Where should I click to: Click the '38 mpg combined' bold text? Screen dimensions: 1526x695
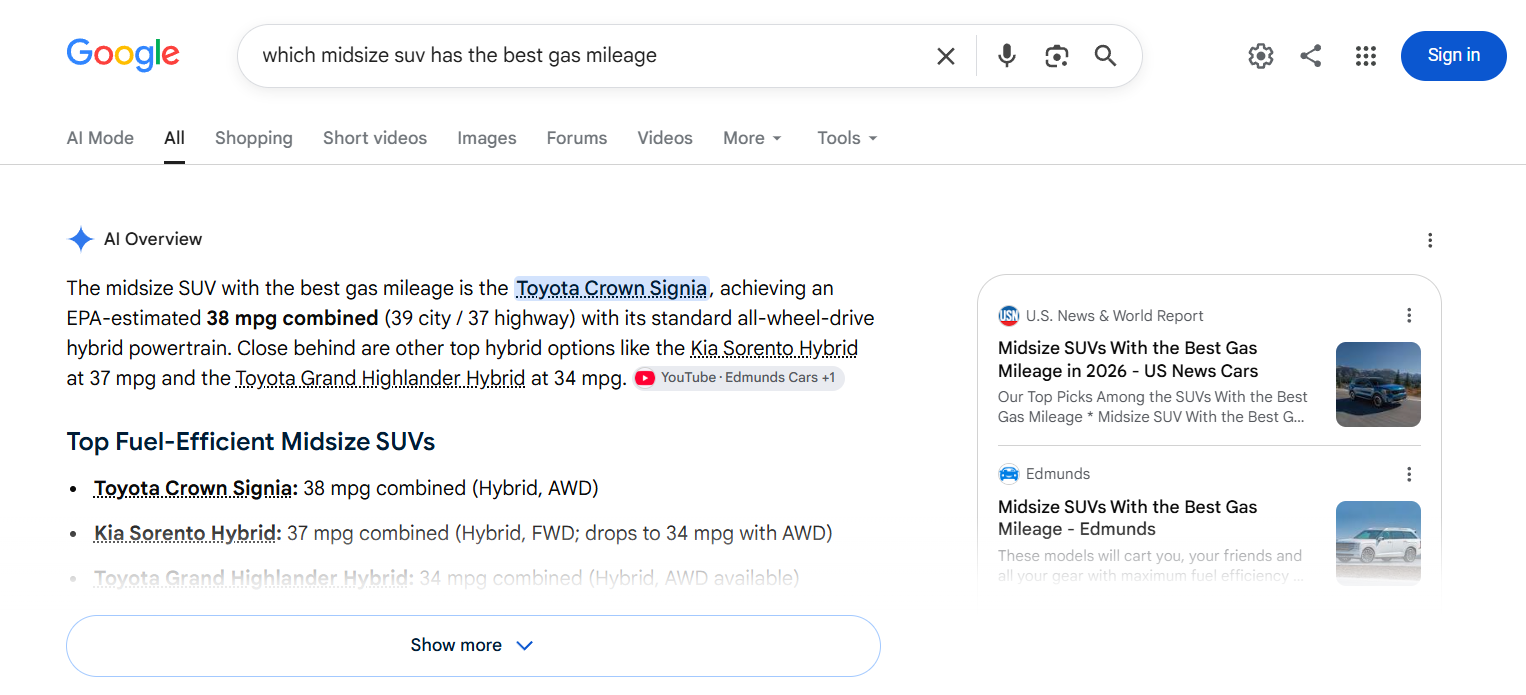pos(292,319)
